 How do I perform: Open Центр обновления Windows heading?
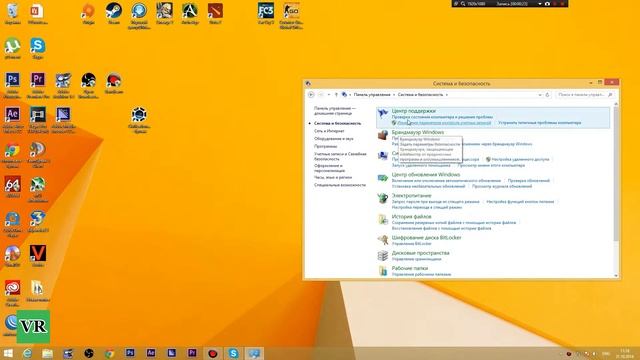[426, 174]
